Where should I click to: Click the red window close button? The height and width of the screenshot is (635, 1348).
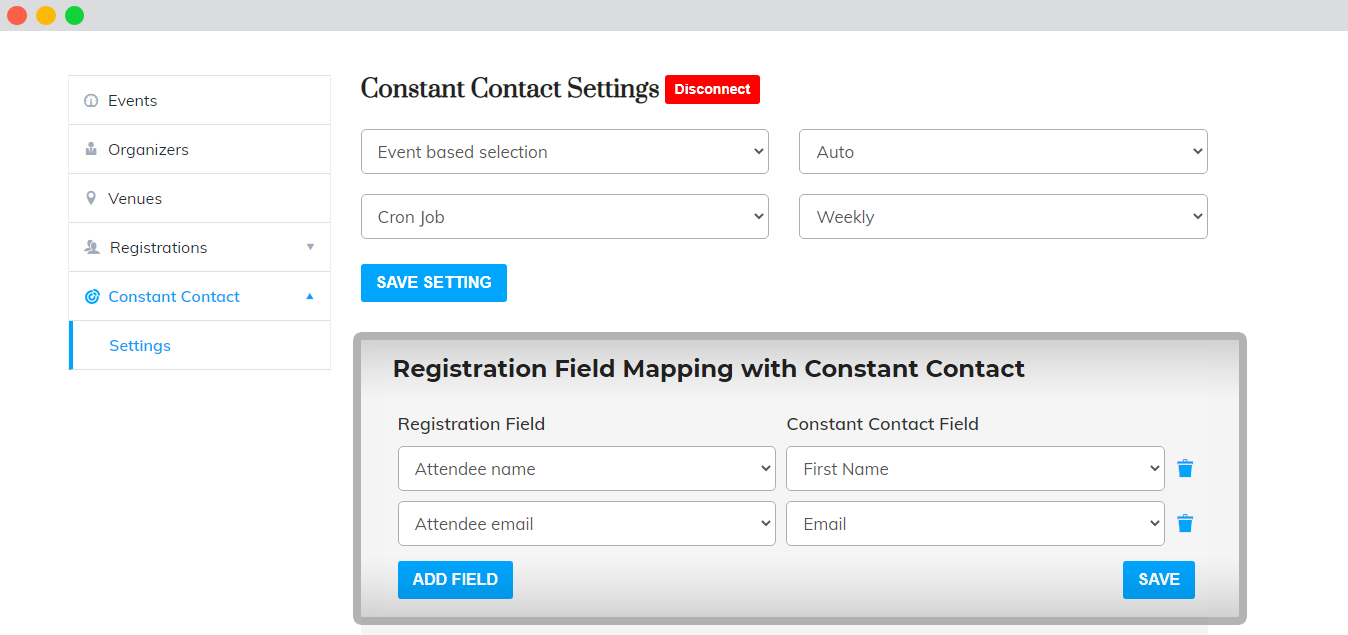click(x=17, y=15)
